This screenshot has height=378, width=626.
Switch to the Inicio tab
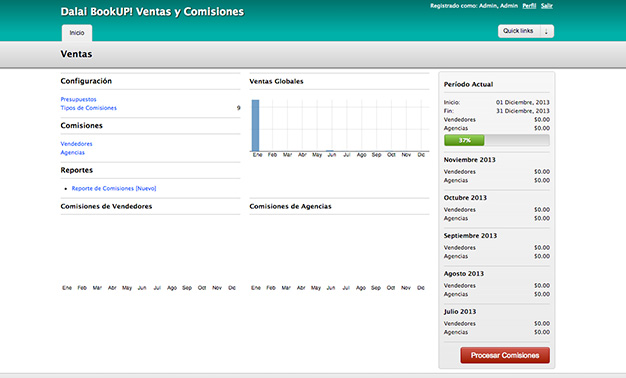click(77, 33)
